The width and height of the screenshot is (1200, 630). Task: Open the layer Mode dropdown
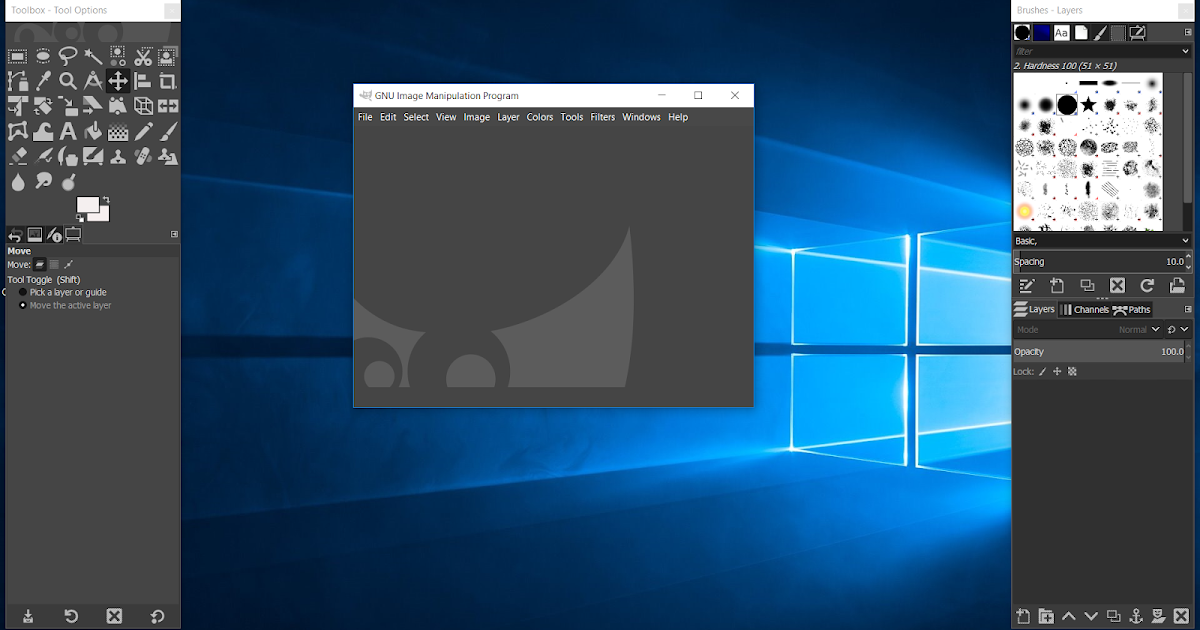(x=1147, y=329)
